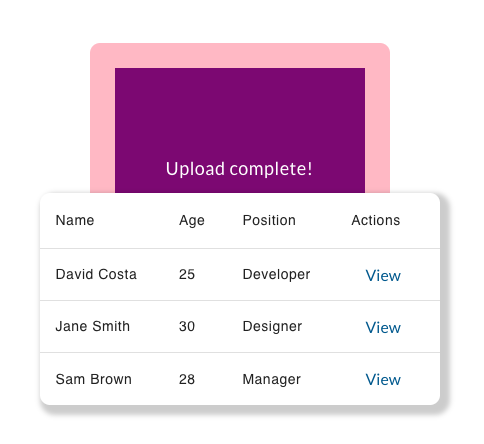Click the Manager position cell
Image resolution: width=484 pixels, height=444 pixels.
(x=272, y=380)
